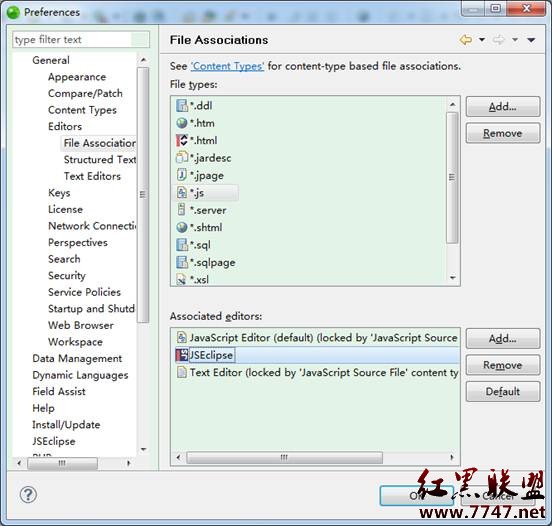Open Appearance preferences
This screenshot has height=526, width=552.
click(x=77, y=77)
